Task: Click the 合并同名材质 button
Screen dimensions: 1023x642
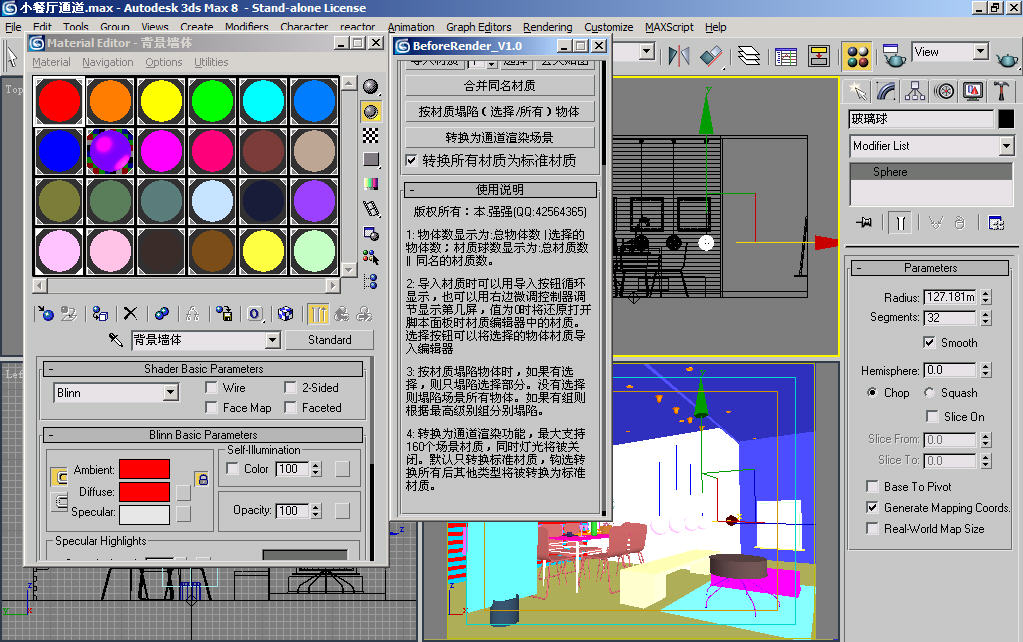Action: point(499,85)
